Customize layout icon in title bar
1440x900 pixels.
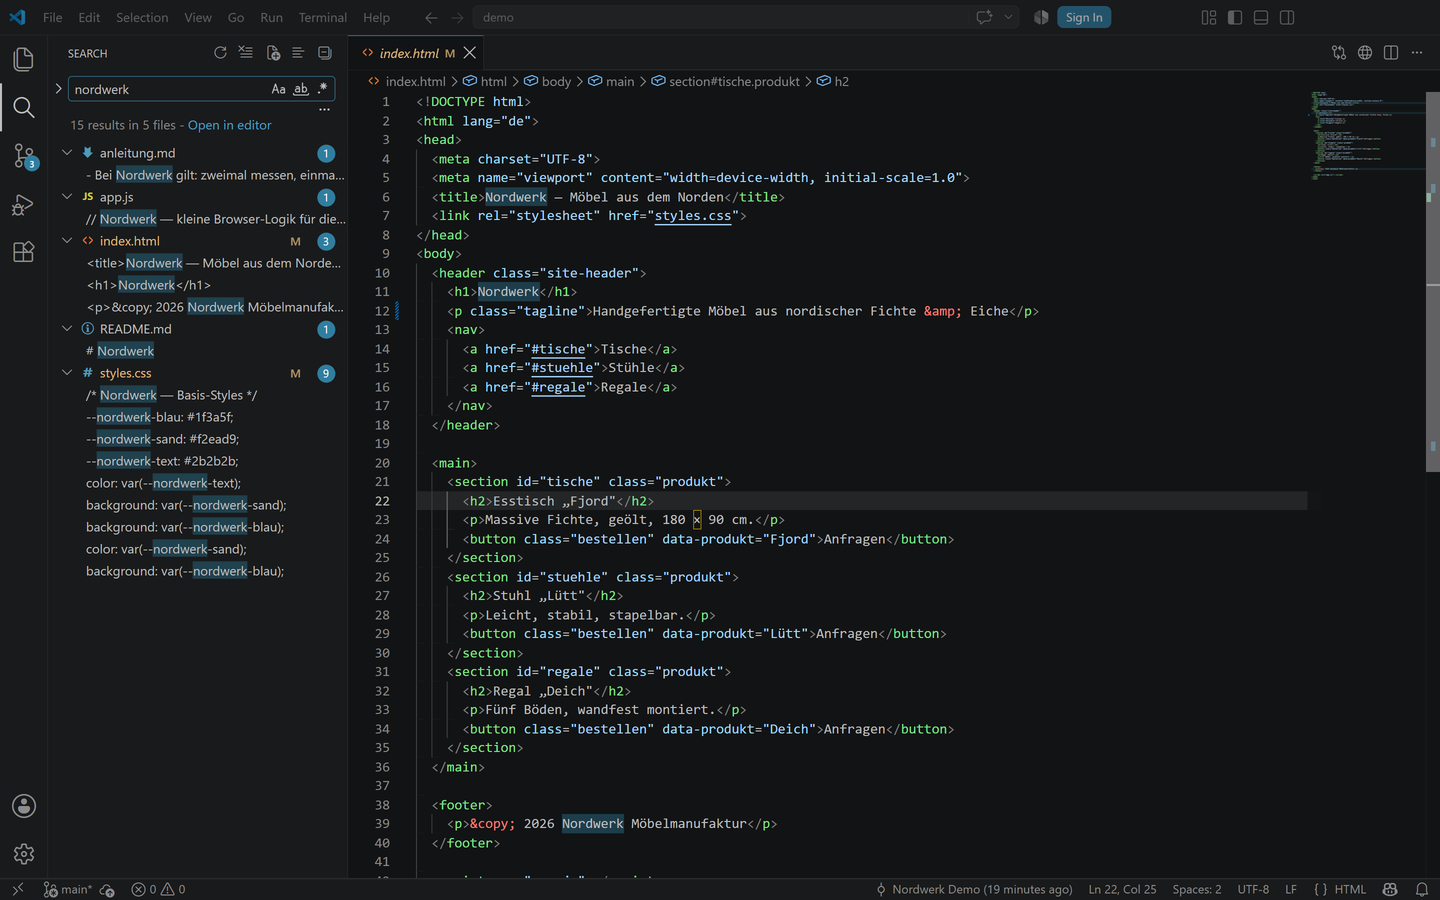[x=1209, y=17]
